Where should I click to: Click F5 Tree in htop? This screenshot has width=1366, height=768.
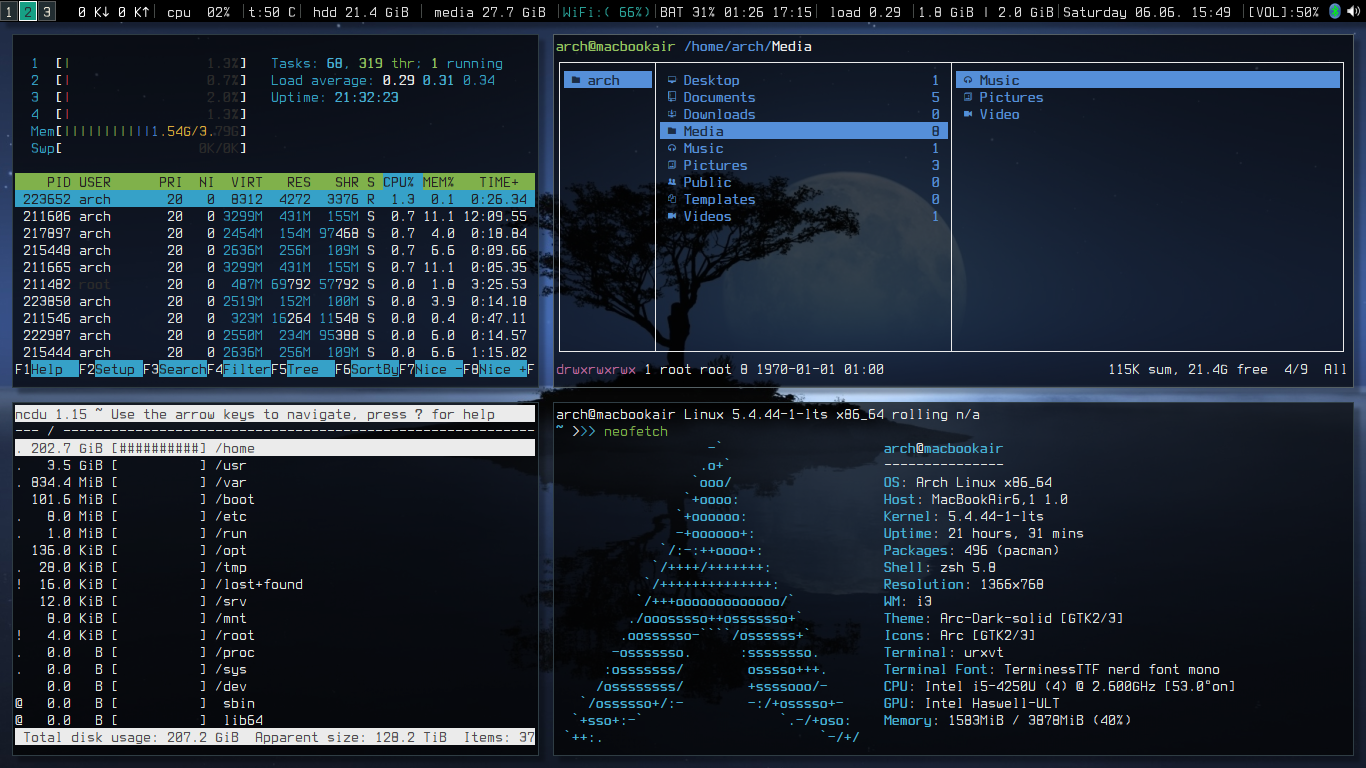pos(302,369)
